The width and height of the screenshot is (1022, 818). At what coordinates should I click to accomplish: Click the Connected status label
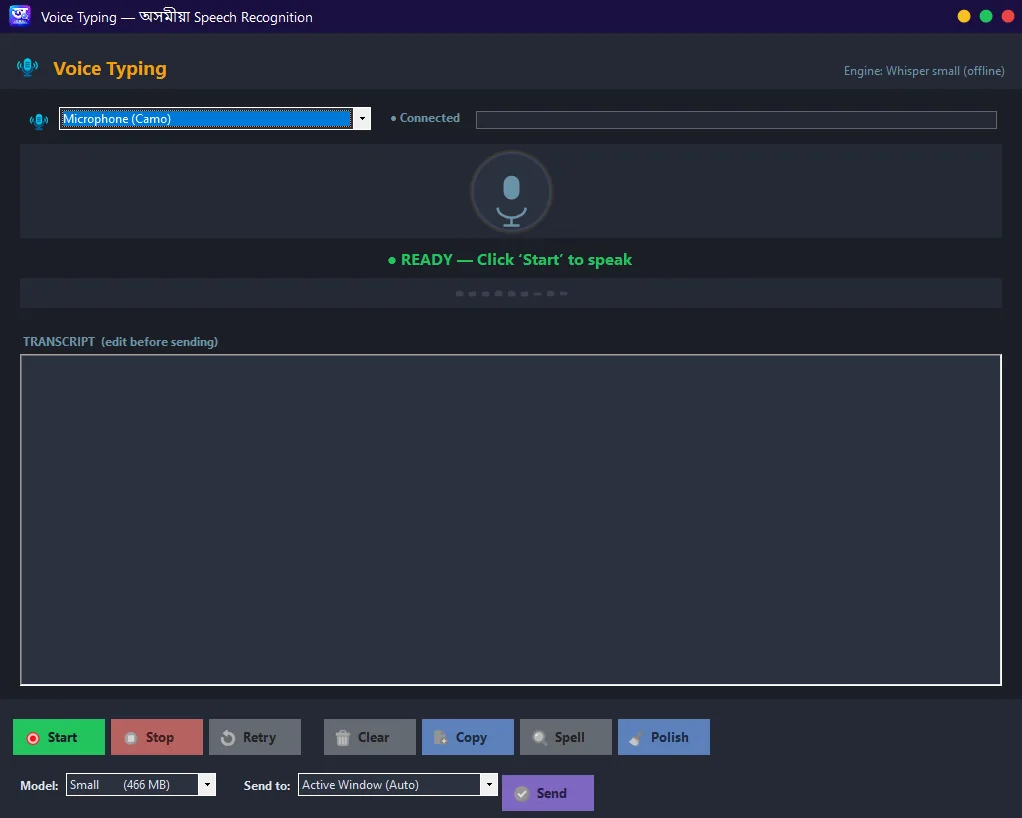tap(425, 118)
